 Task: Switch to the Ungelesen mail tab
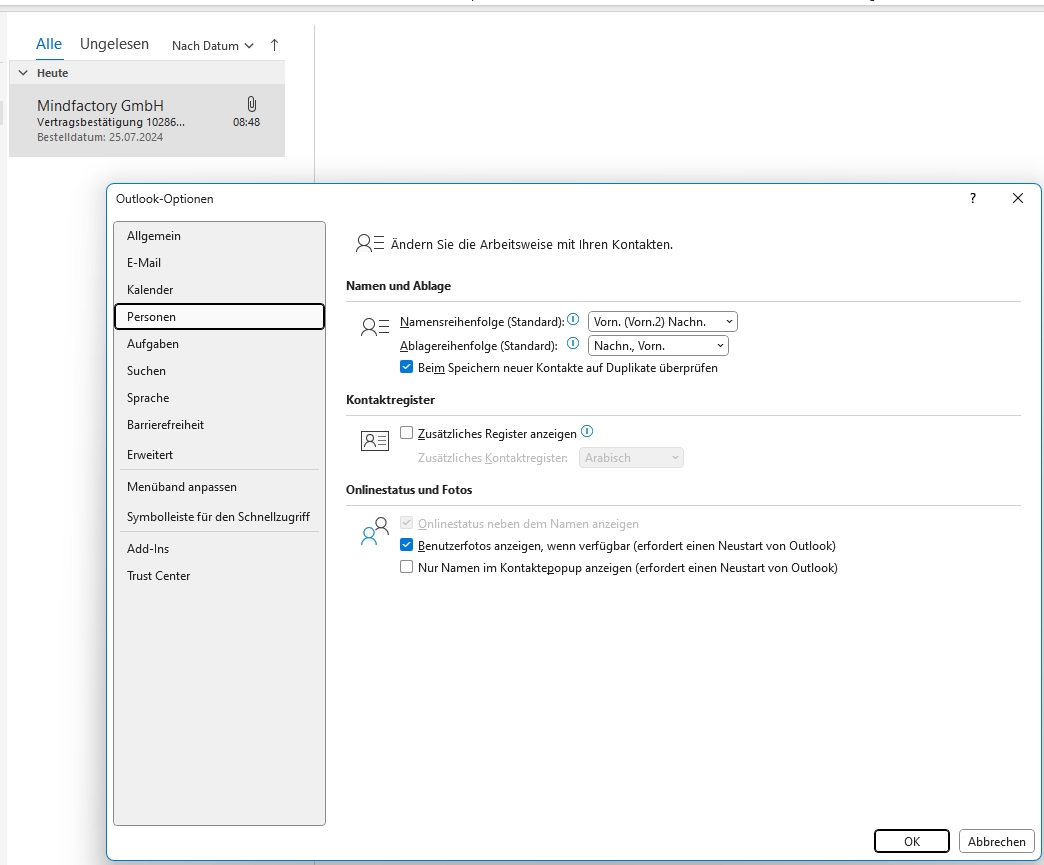115,44
